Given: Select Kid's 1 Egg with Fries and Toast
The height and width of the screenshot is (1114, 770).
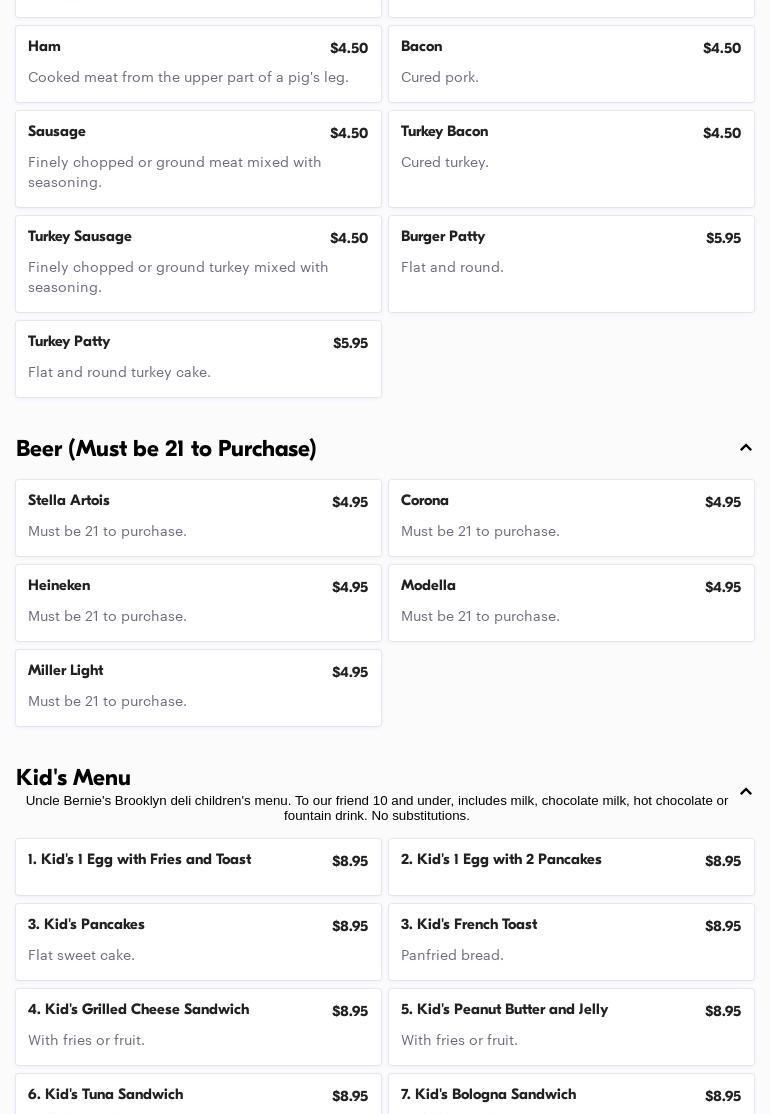Looking at the screenshot, I should click(198, 866).
